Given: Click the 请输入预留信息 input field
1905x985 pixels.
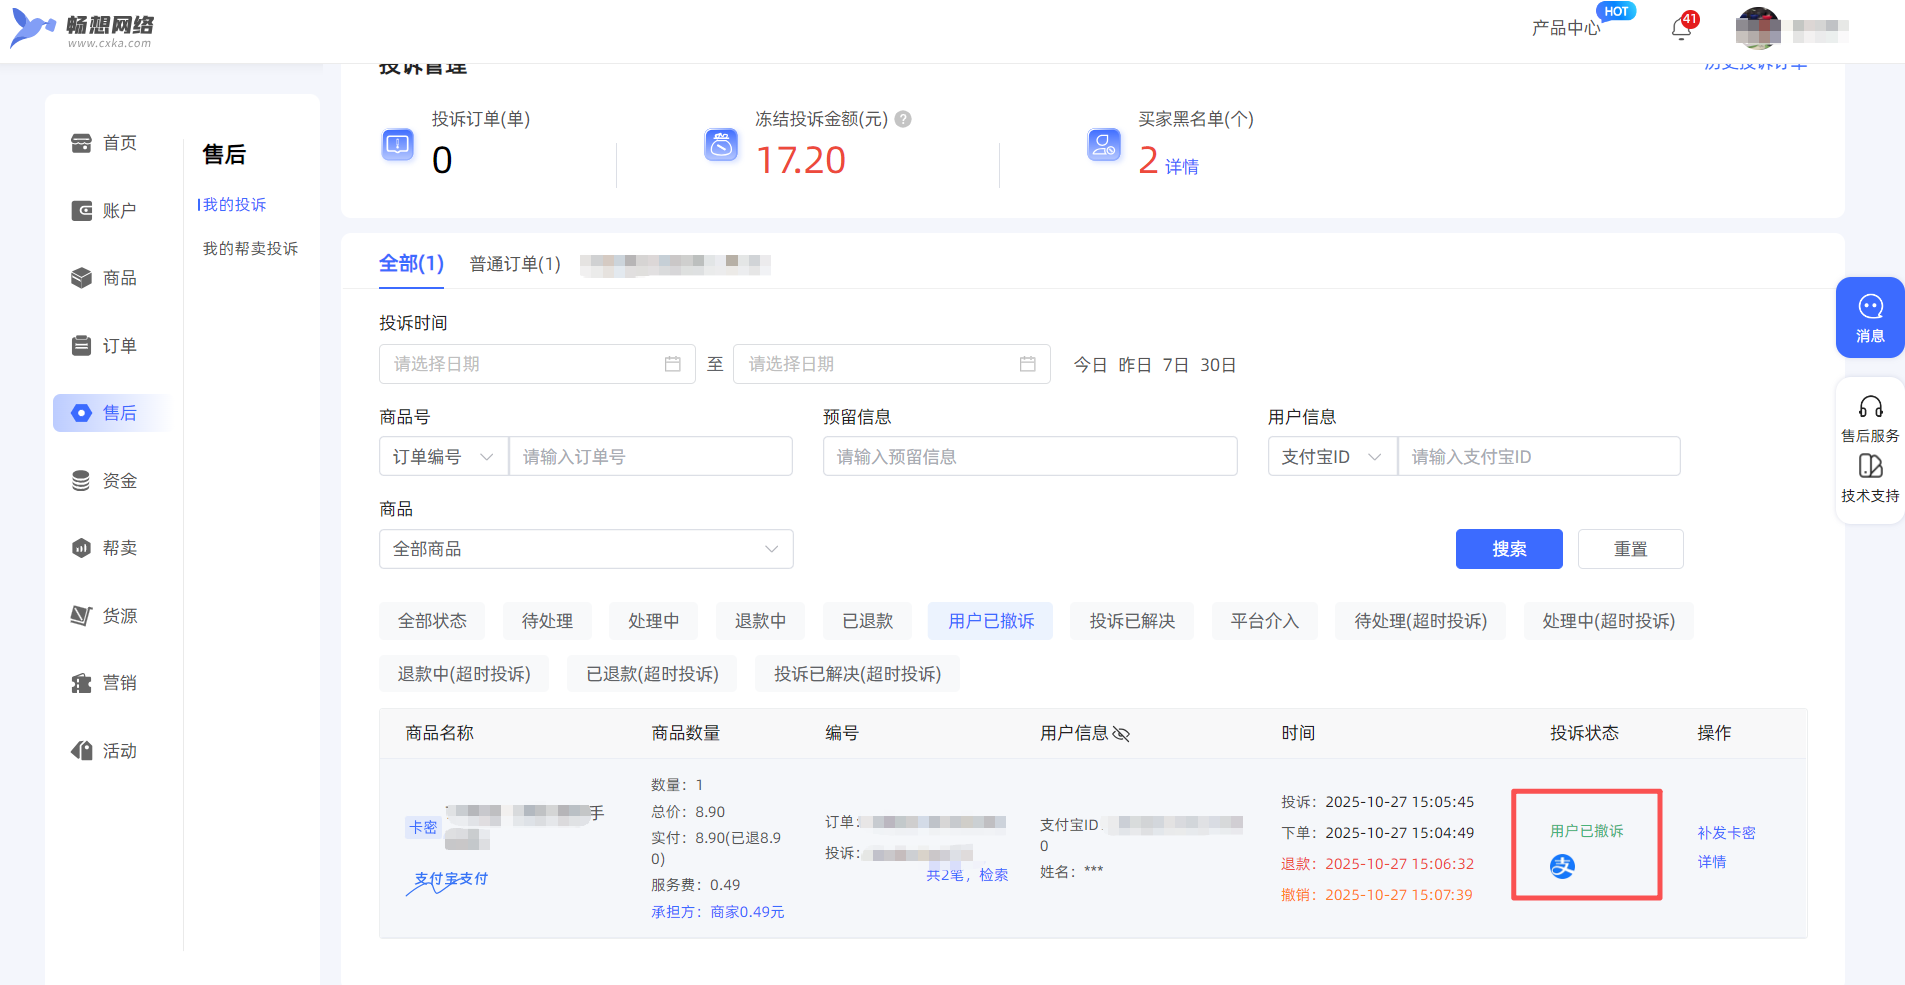Looking at the screenshot, I should [1029, 457].
